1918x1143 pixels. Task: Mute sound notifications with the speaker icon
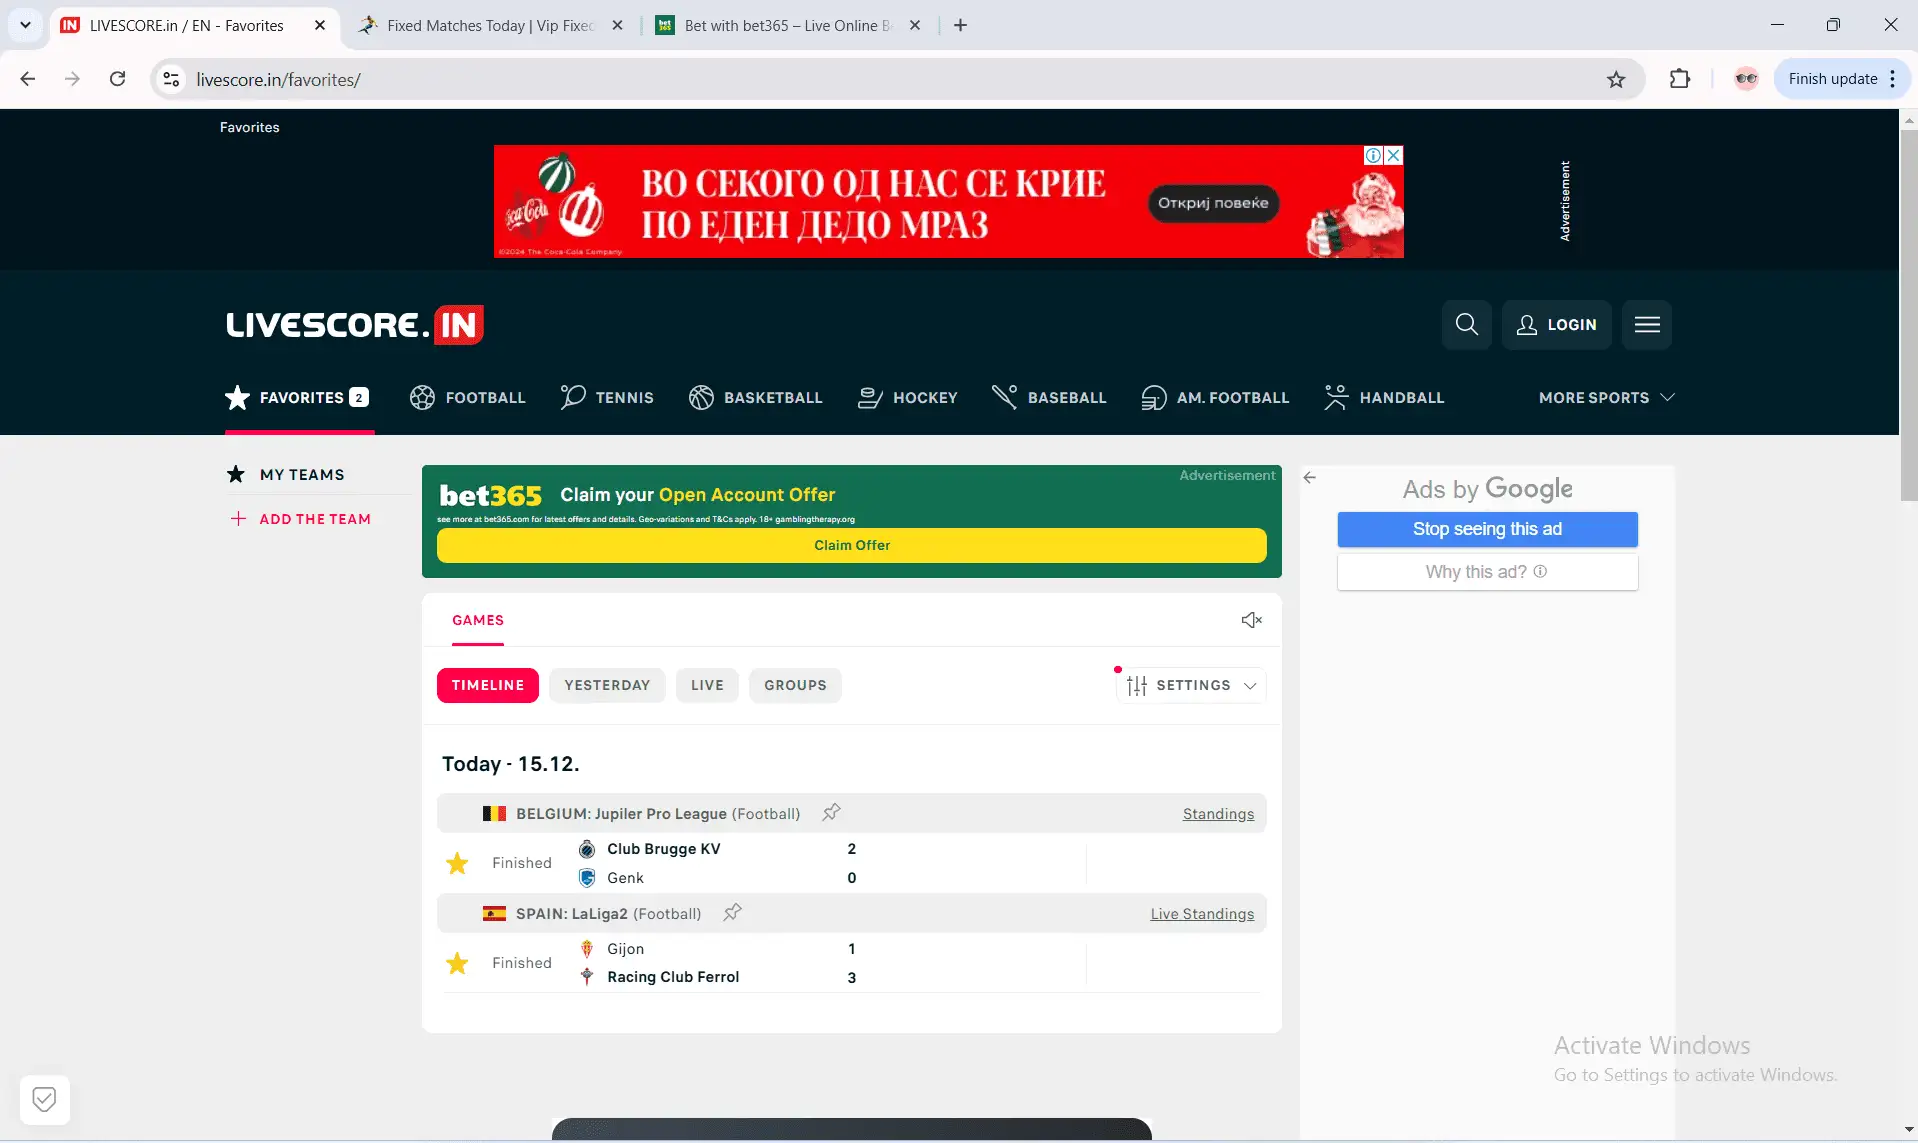point(1251,620)
